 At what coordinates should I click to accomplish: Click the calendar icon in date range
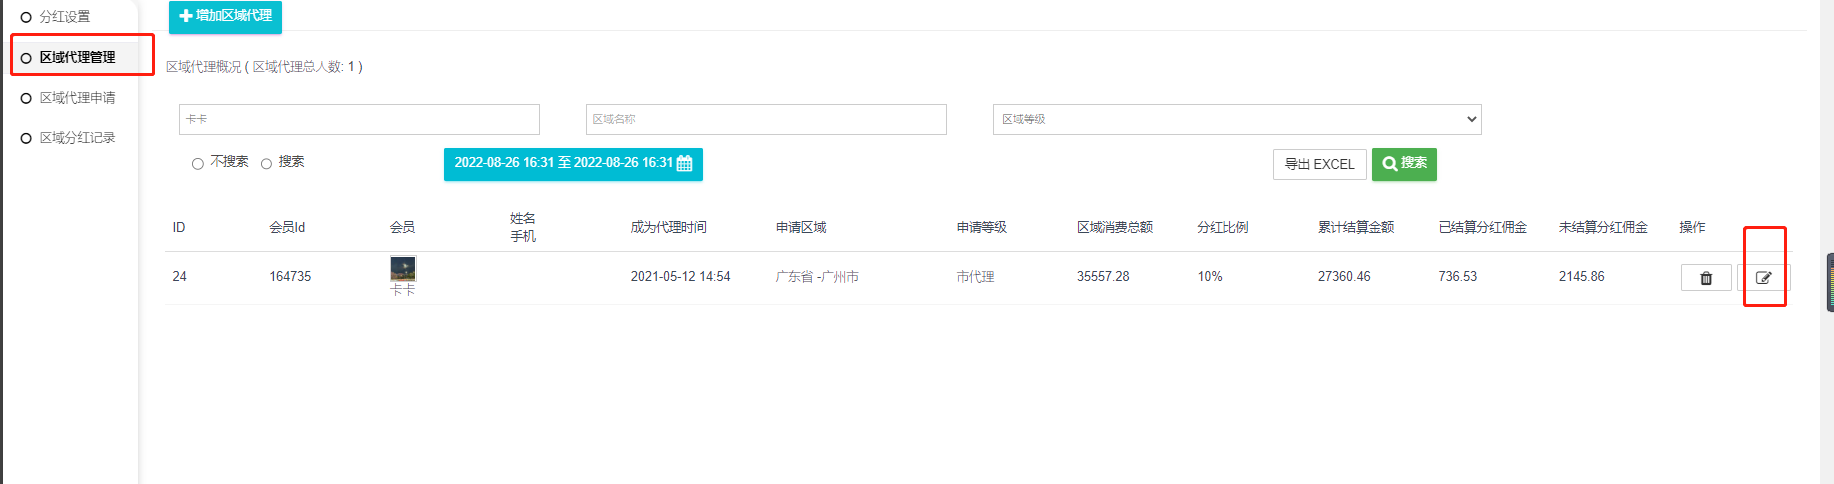(685, 164)
